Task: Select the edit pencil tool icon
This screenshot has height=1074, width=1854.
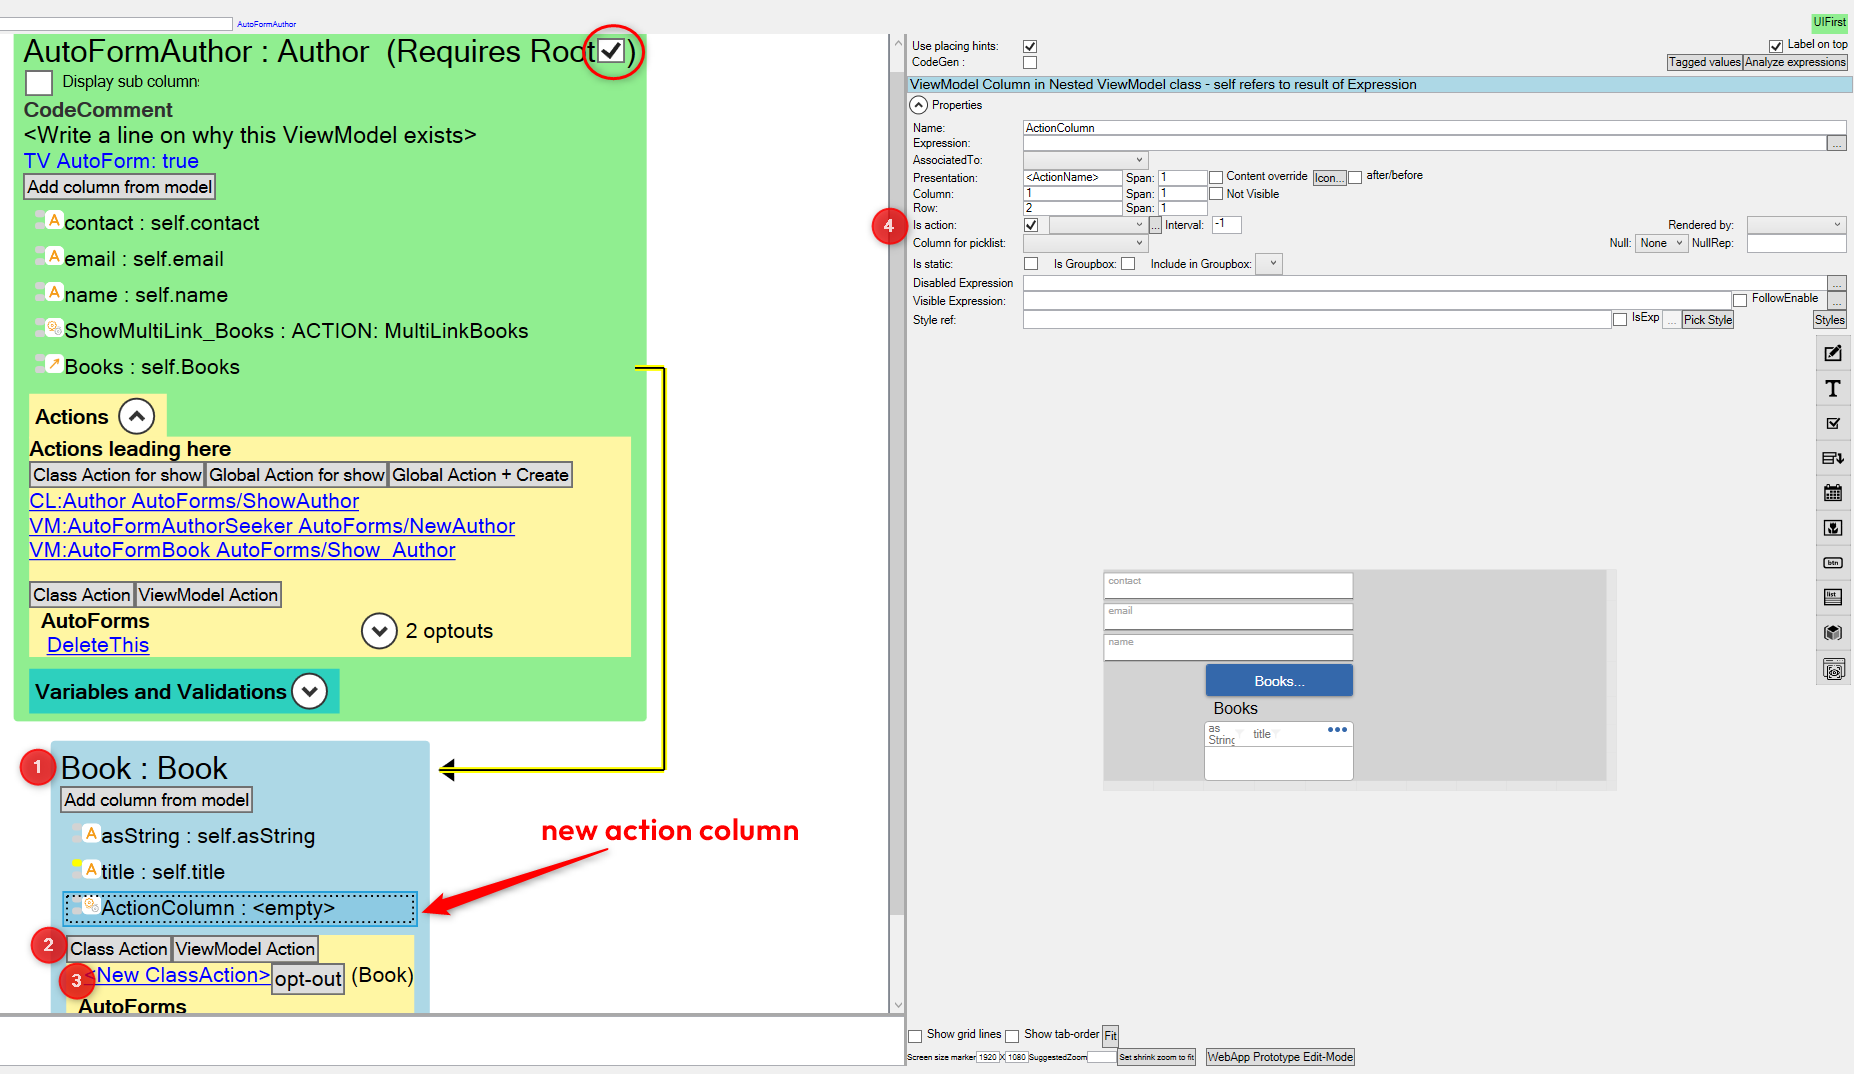Action: coord(1832,354)
